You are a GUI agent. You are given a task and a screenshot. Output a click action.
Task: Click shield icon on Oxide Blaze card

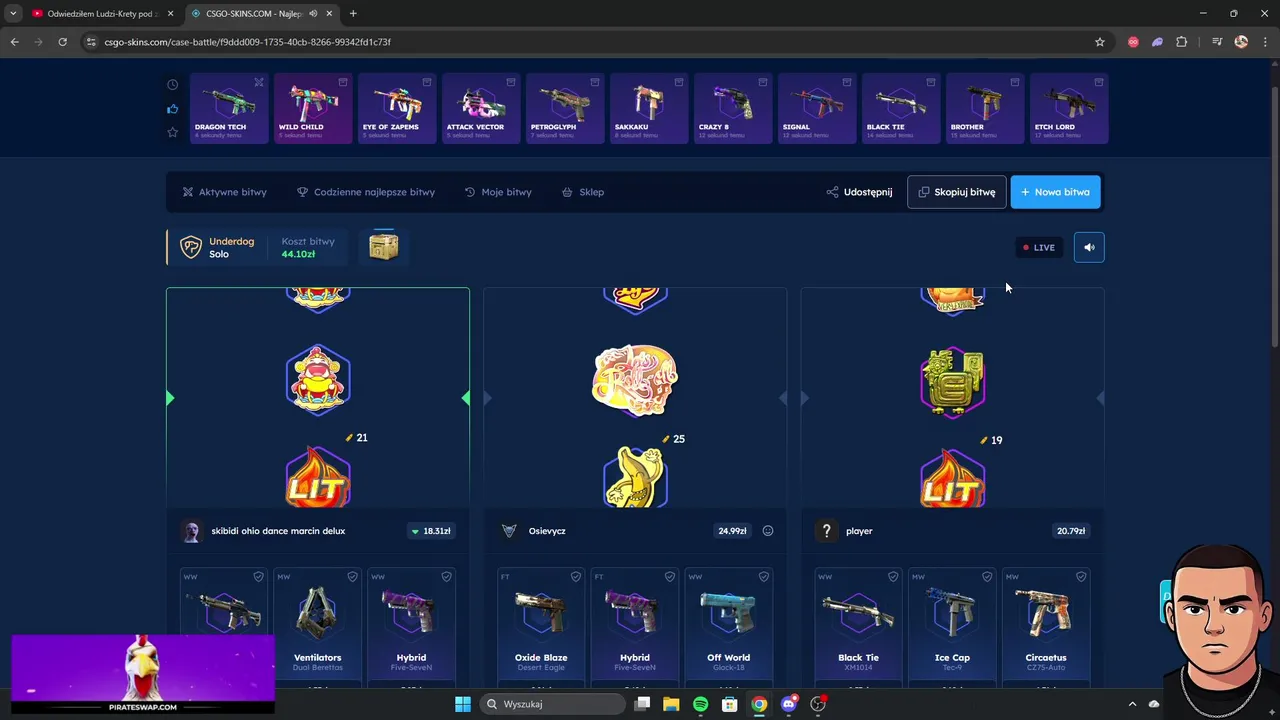(576, 577)
